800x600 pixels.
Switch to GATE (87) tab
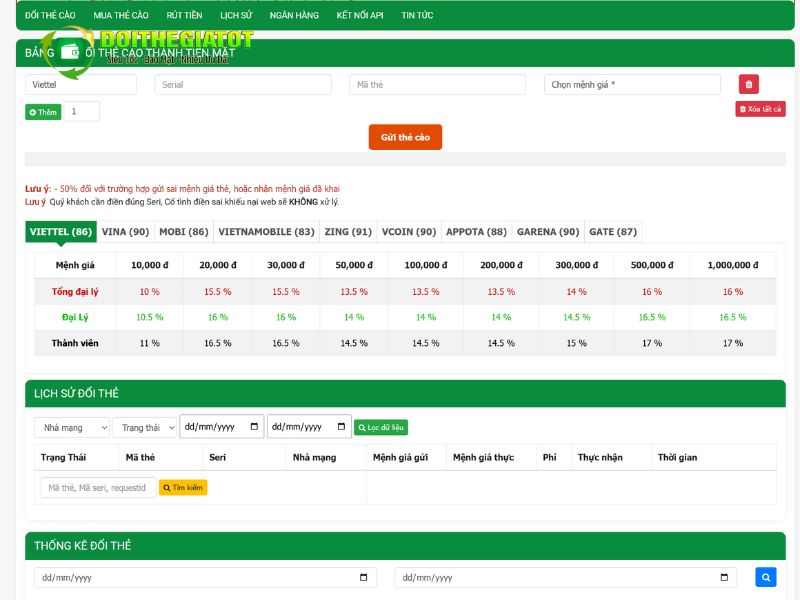pos(613,232)
